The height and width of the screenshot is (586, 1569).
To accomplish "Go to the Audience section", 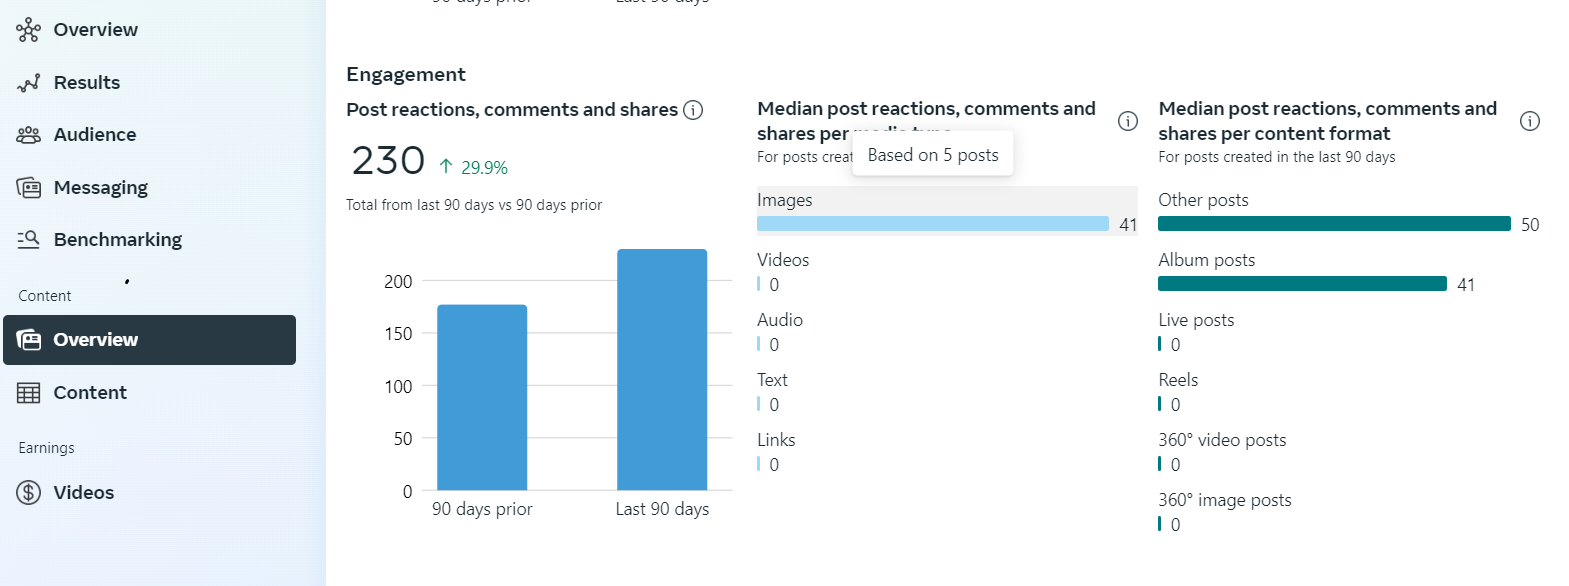I will 95,135.
